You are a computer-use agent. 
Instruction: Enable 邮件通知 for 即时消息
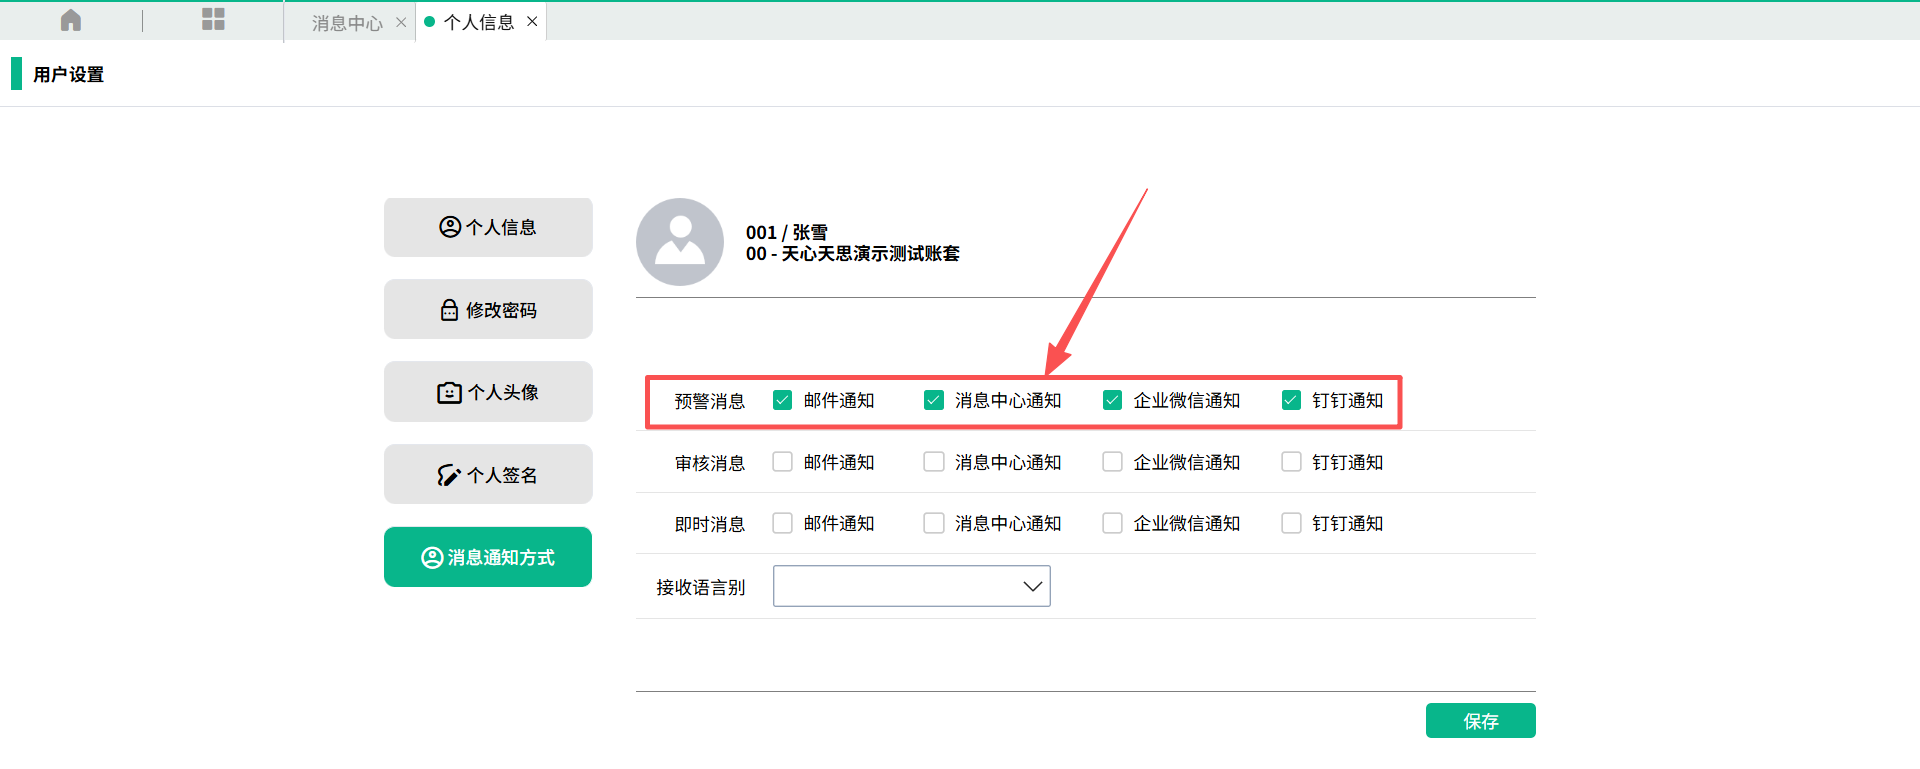pyautogui.click(x=783, y=523)
